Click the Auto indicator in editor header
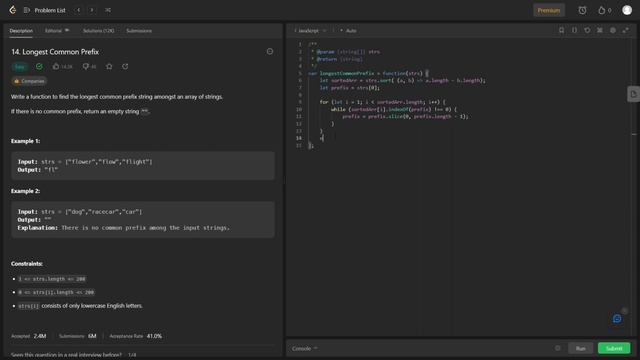 pos(348,31)
